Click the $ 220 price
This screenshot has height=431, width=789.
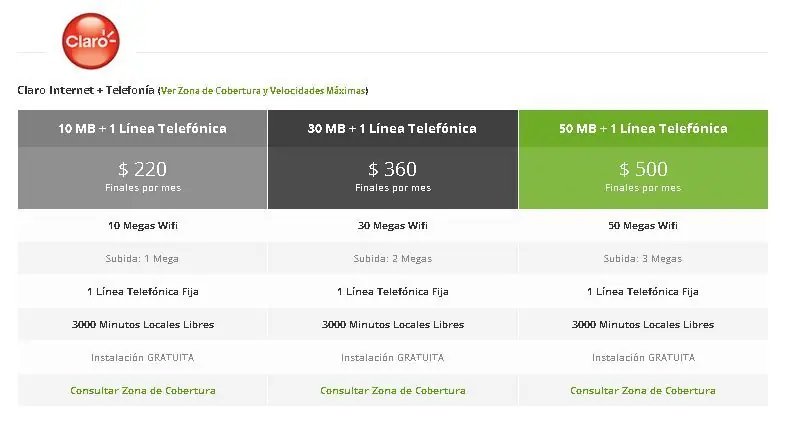click(142, 169)
